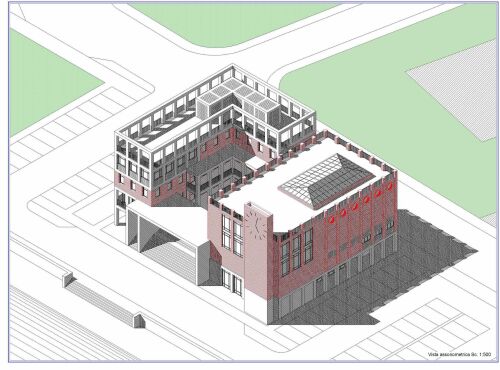Screen dimensions: 500x370
Task: Click the long low wall near the tracks
Action: coord(103,299)
